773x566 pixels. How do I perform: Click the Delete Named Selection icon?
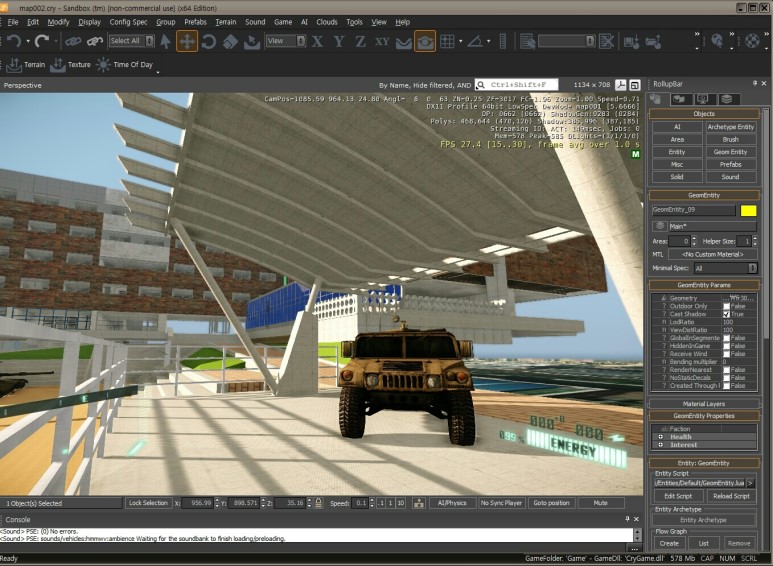(x=606, y=41)
